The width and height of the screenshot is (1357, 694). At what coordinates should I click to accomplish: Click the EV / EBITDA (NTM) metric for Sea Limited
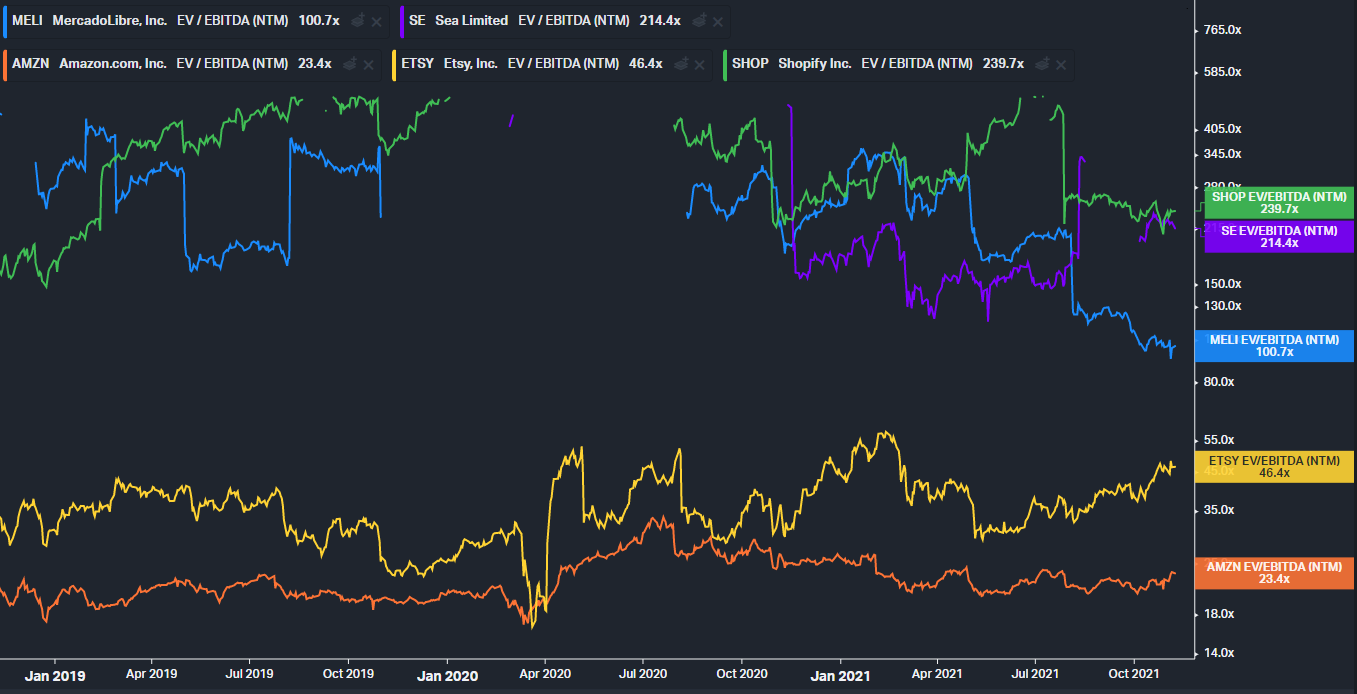point(573,21)
